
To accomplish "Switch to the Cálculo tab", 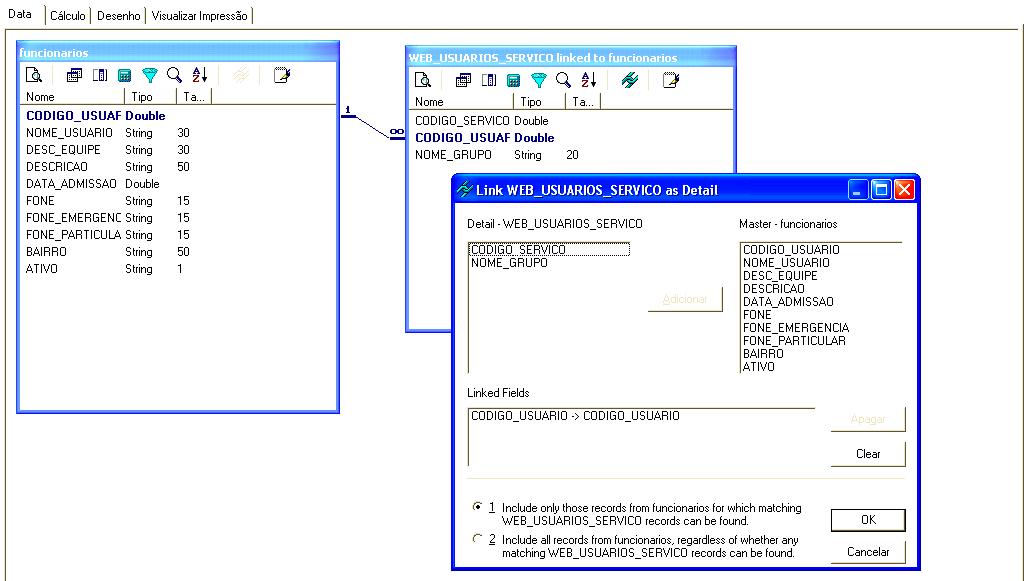I will point(68,16).
